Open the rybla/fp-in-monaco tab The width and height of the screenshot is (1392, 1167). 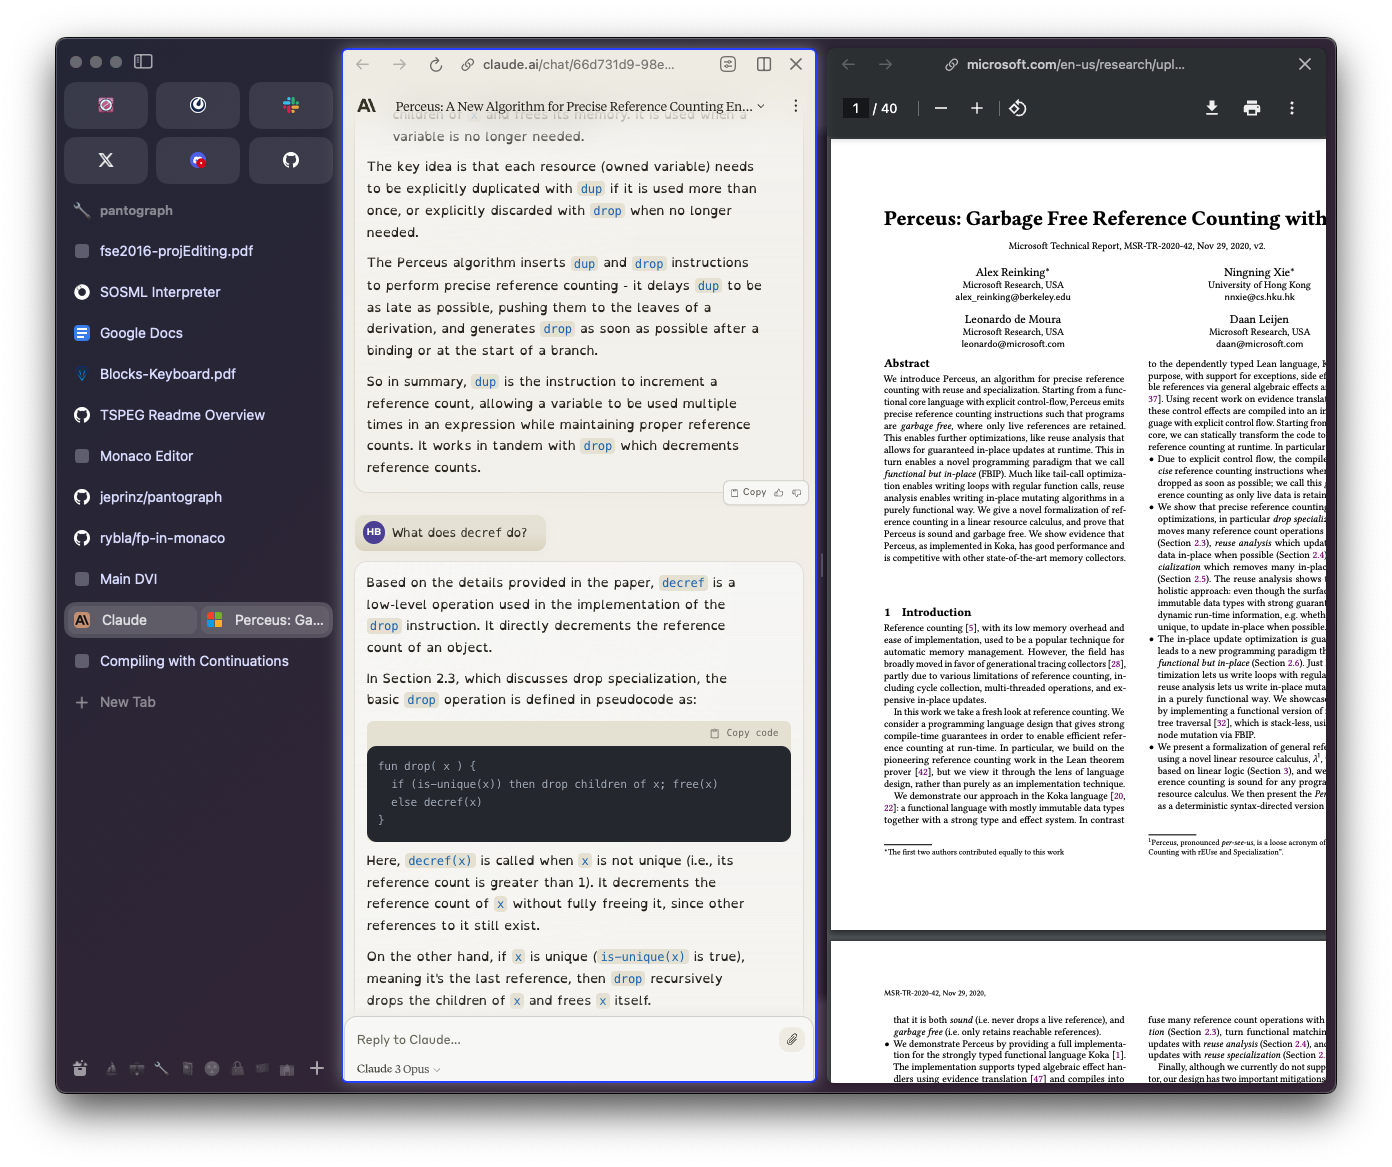point(198,538)
